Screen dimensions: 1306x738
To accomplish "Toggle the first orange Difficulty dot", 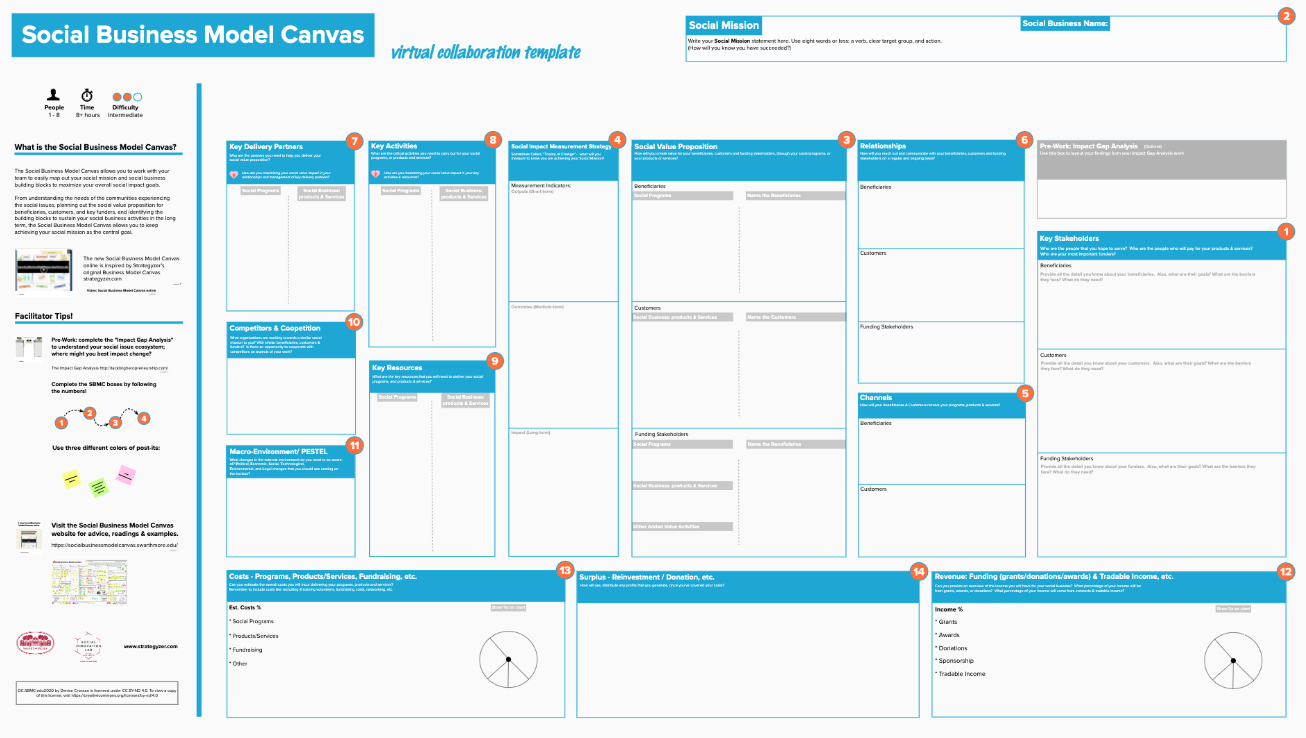I will click(118, 96).
